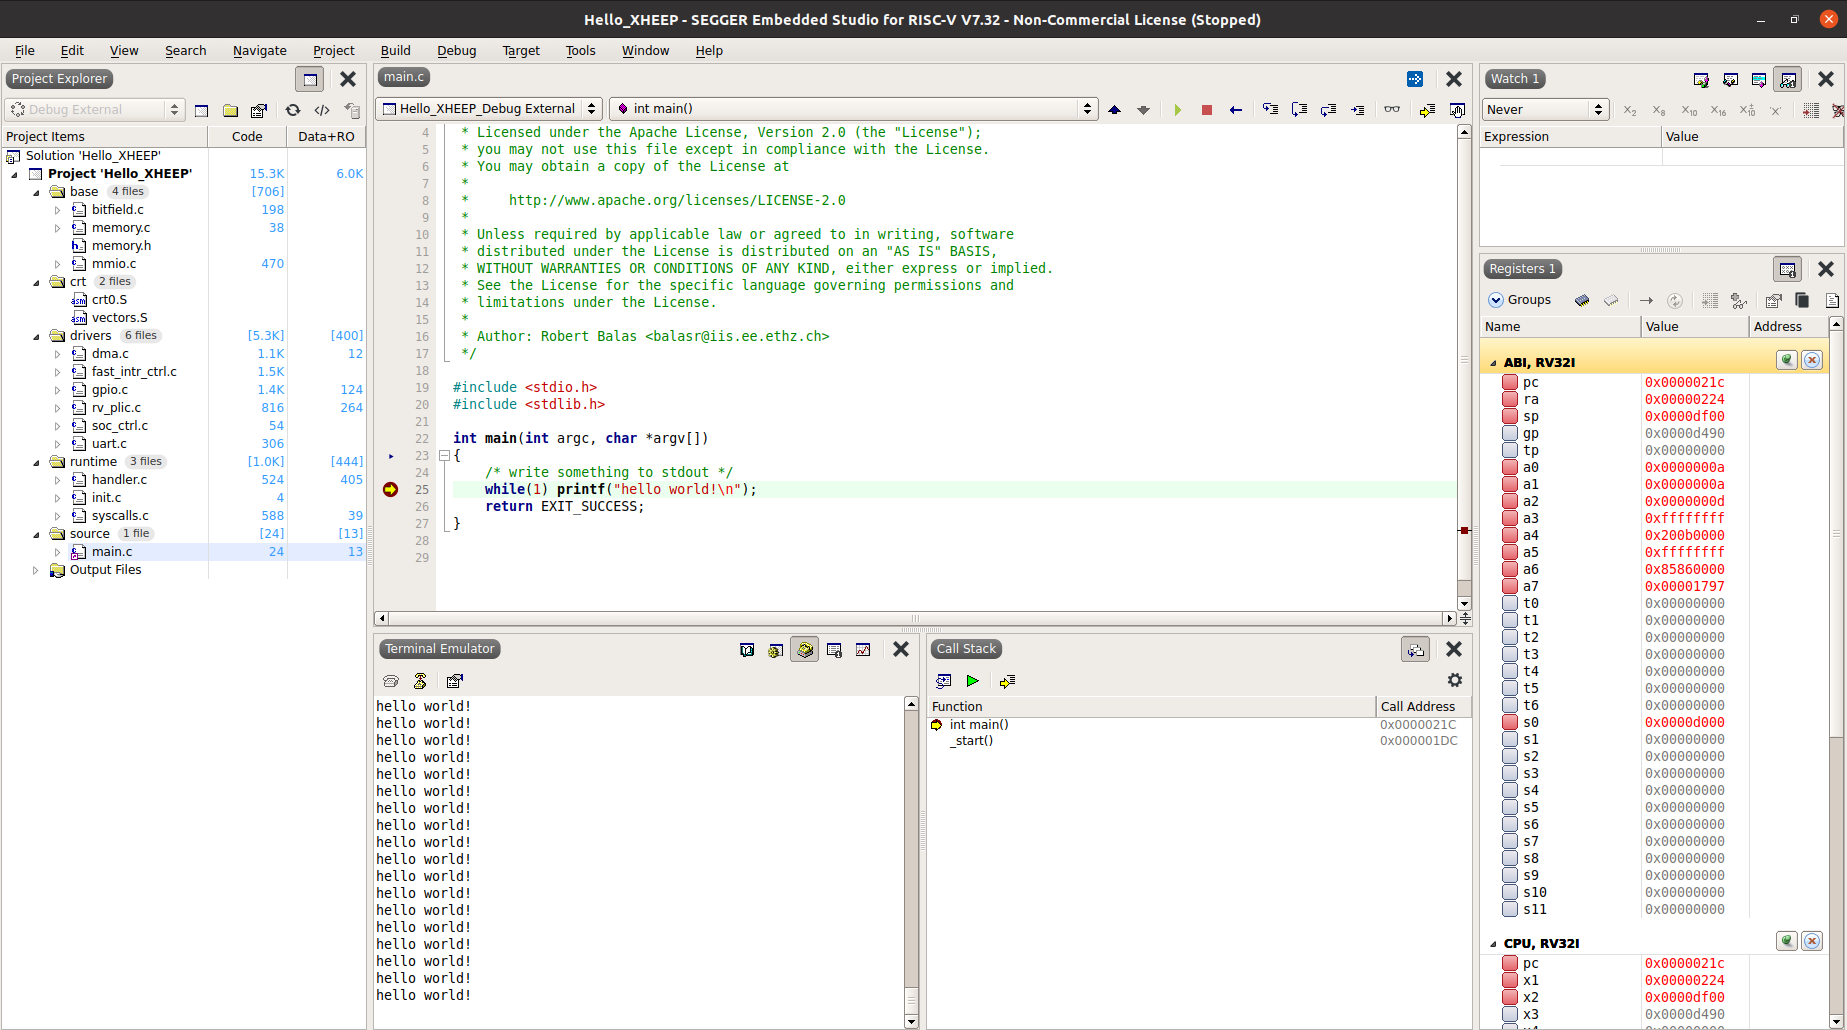Image resolution: width=1847 pixels, height=1030 pixels.
Task: Click the Expression column header in Watch
Action: click(x=1570, y=137)
